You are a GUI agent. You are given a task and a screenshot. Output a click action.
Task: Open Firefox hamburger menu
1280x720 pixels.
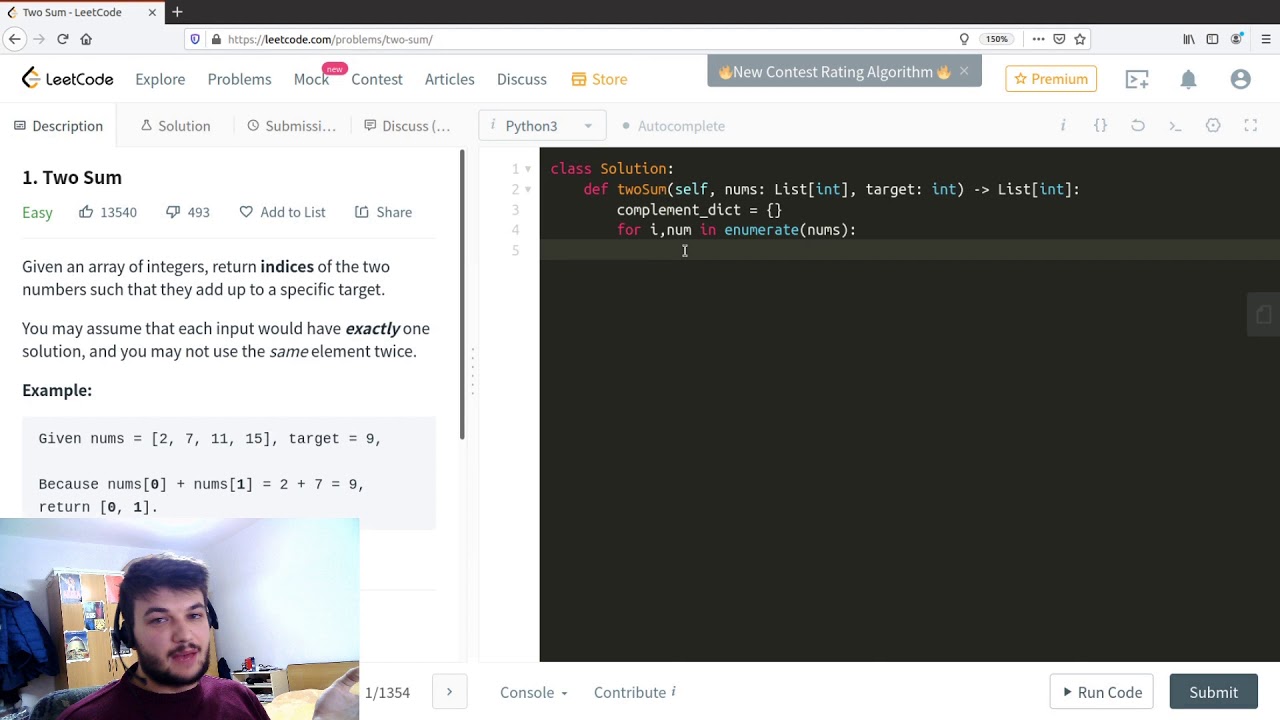[1265, 39]
